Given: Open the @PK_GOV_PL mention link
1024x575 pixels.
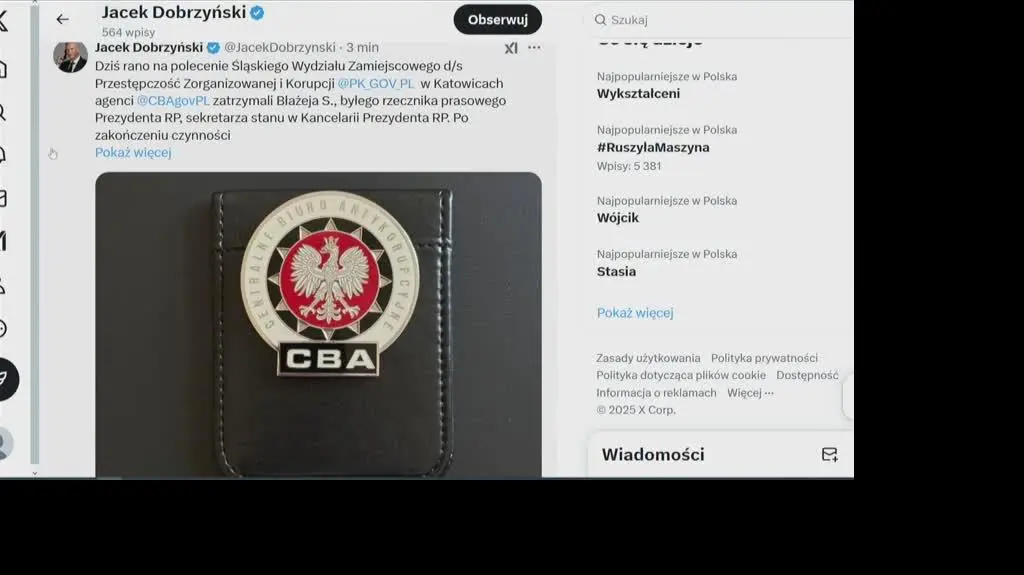Looking at the screenshot, I should pos(376,84).
